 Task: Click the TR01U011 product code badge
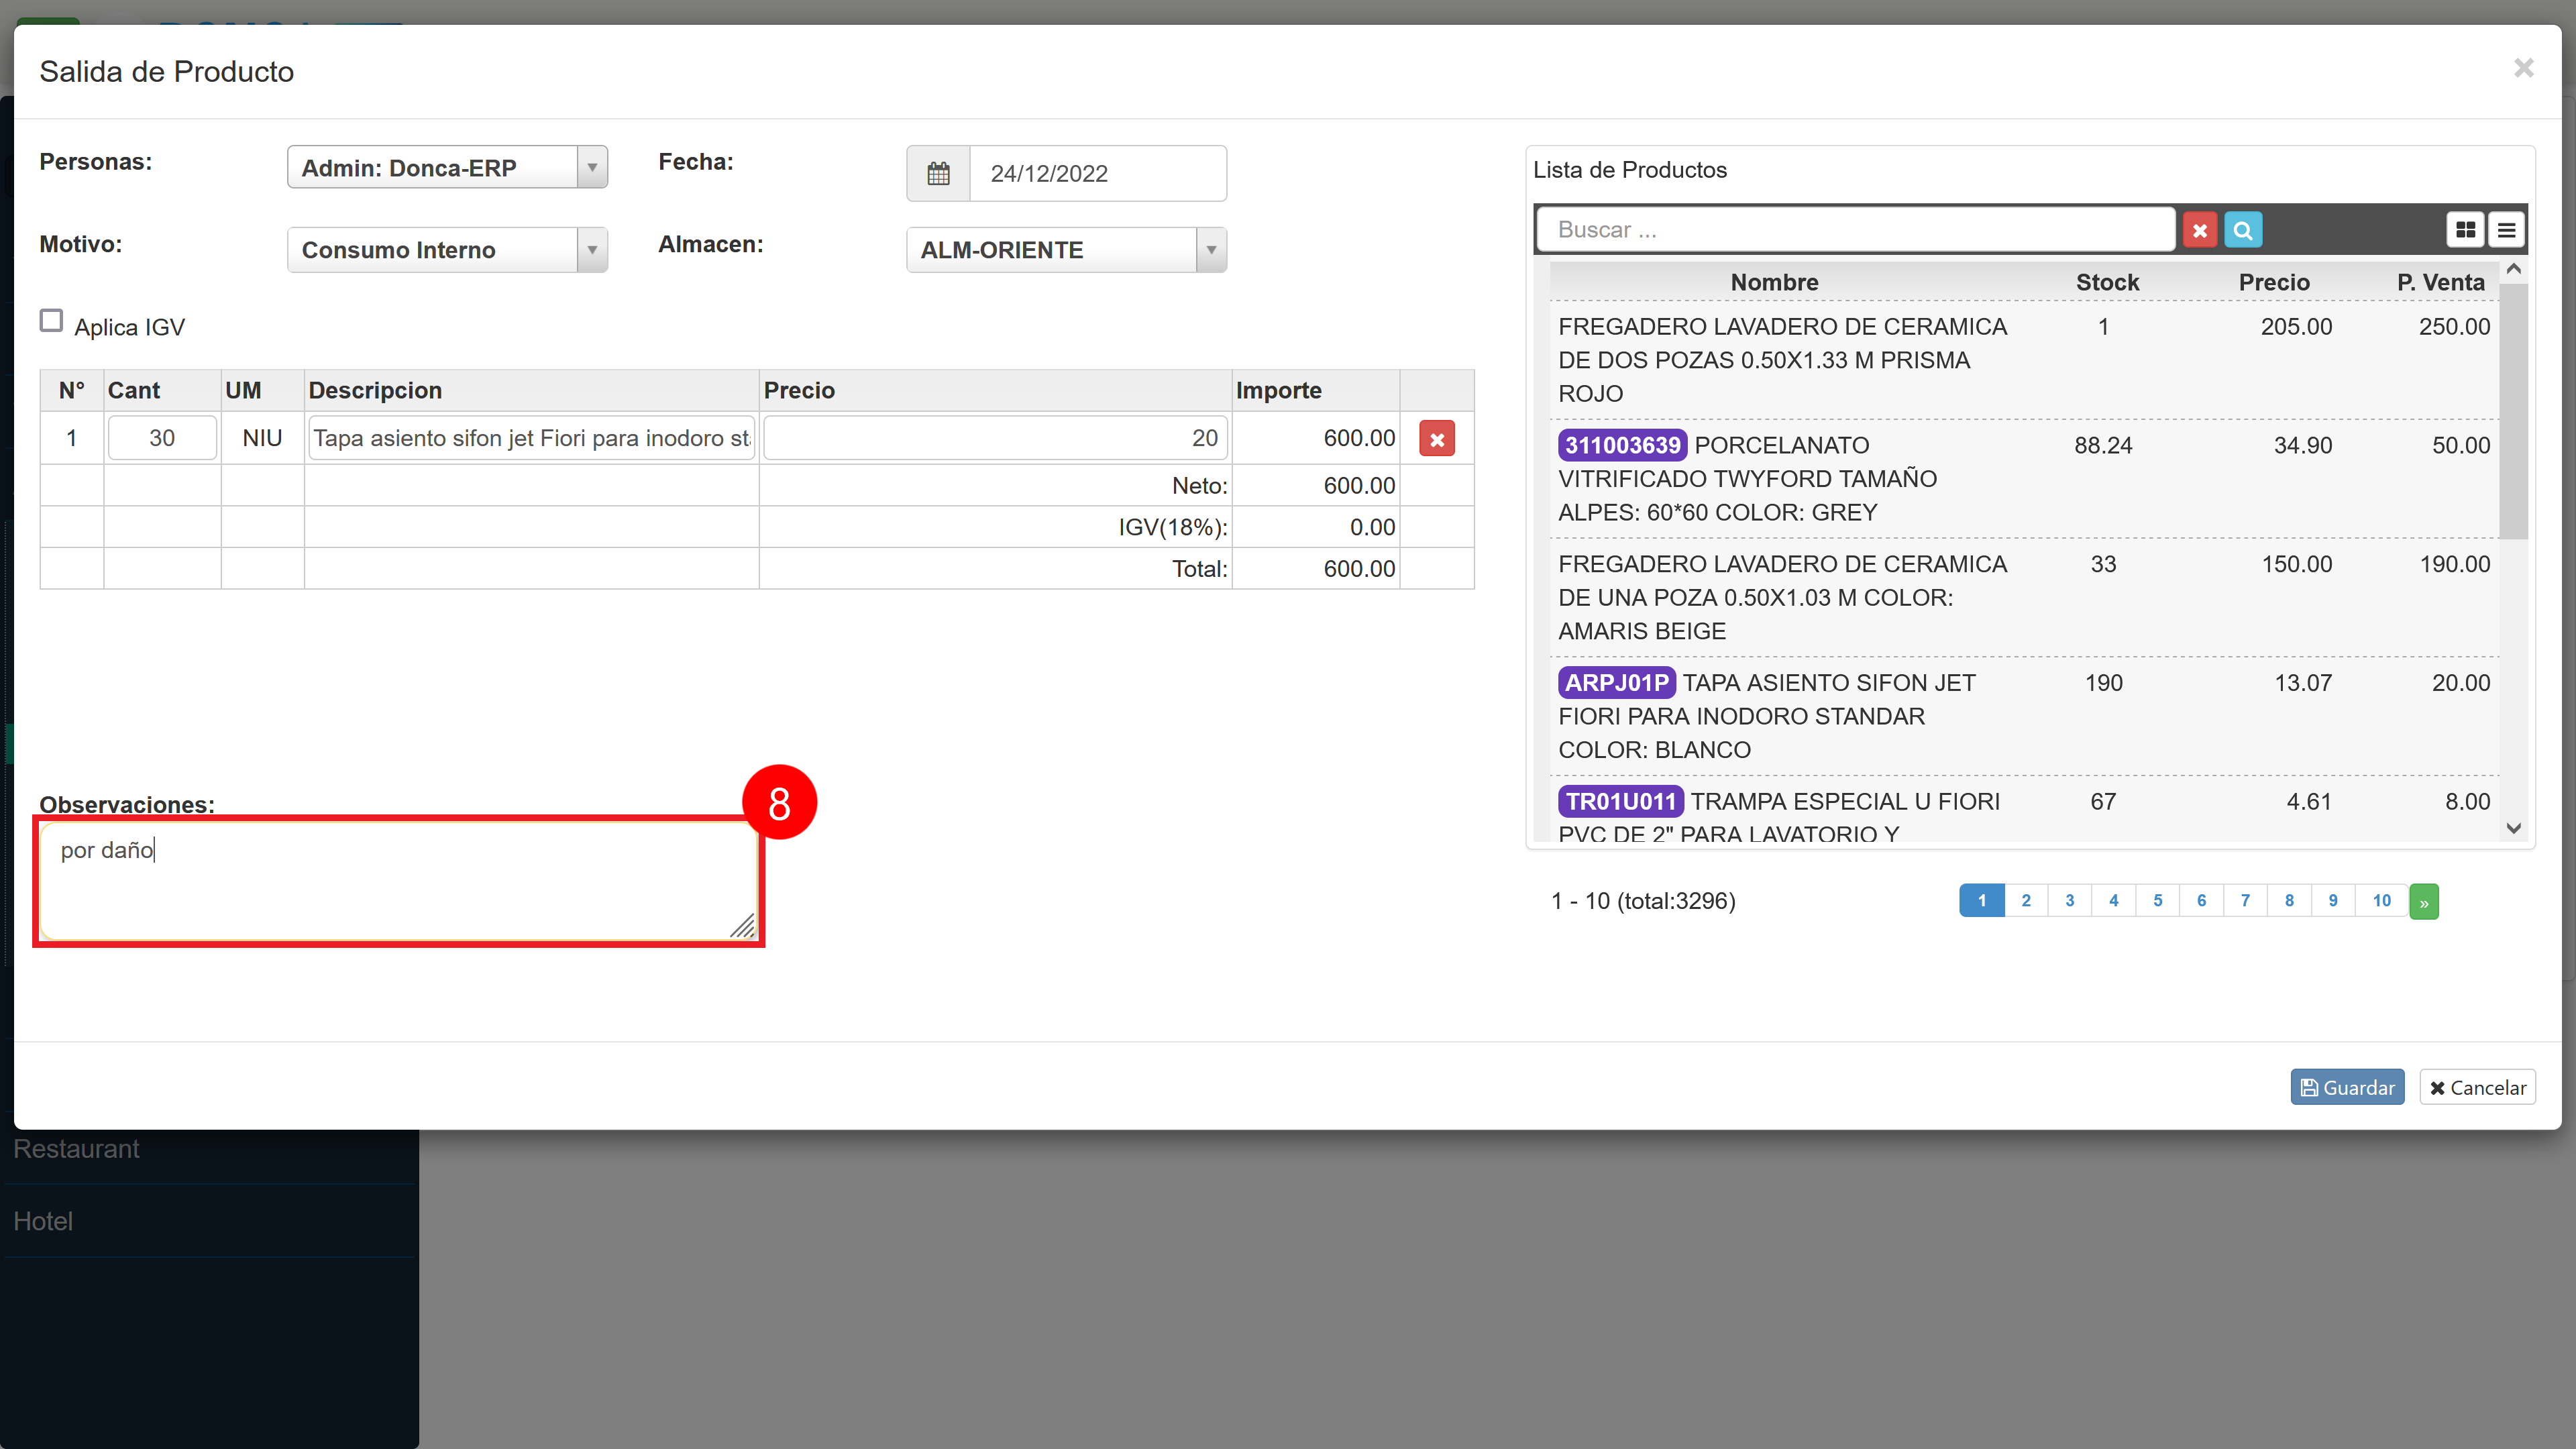[1620, 802]
